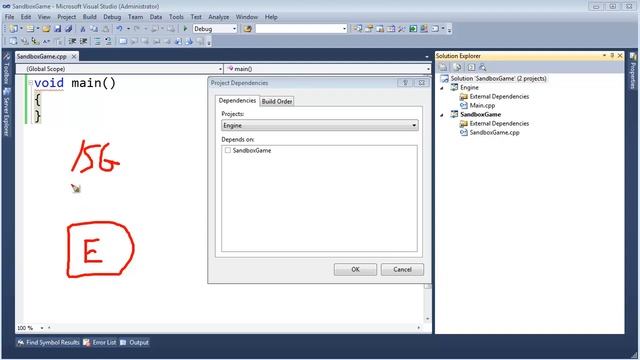
Task: Click the Find in Files icon
Action: click(247, 29)
